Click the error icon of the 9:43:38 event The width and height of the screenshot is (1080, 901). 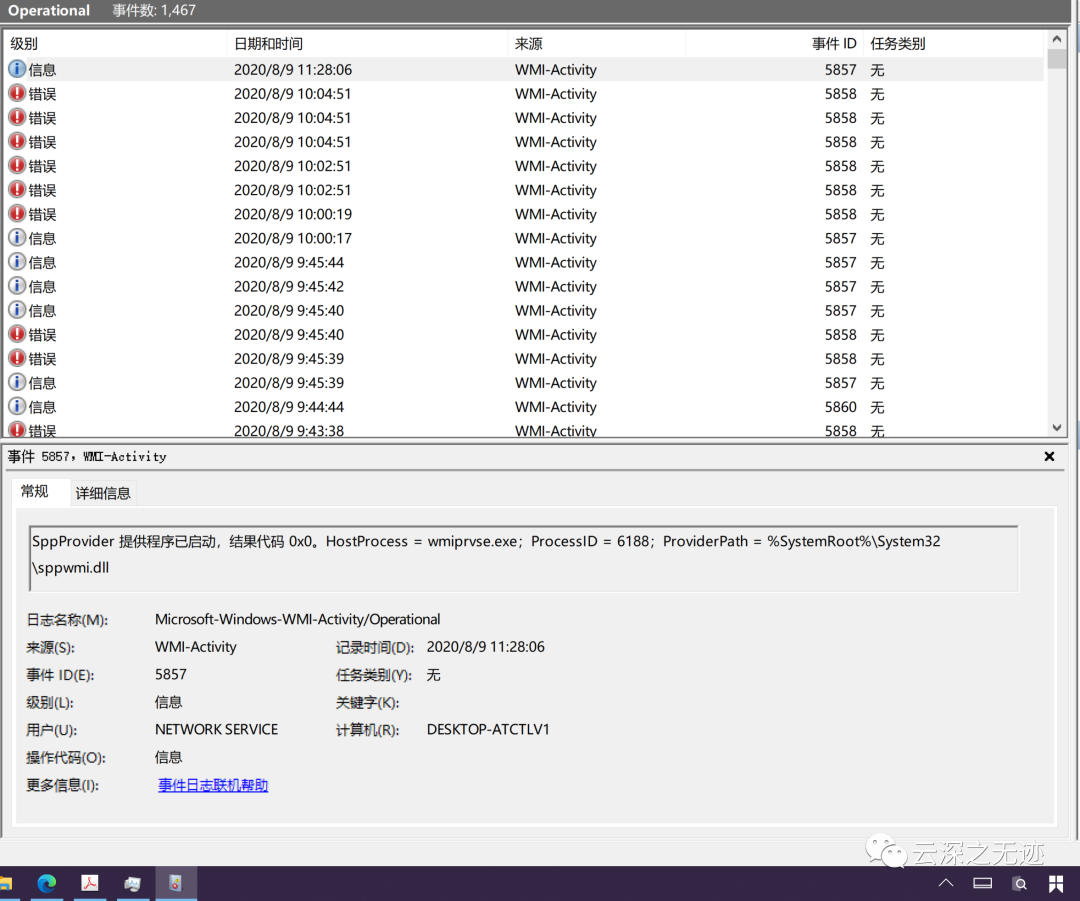click(17, 429)
